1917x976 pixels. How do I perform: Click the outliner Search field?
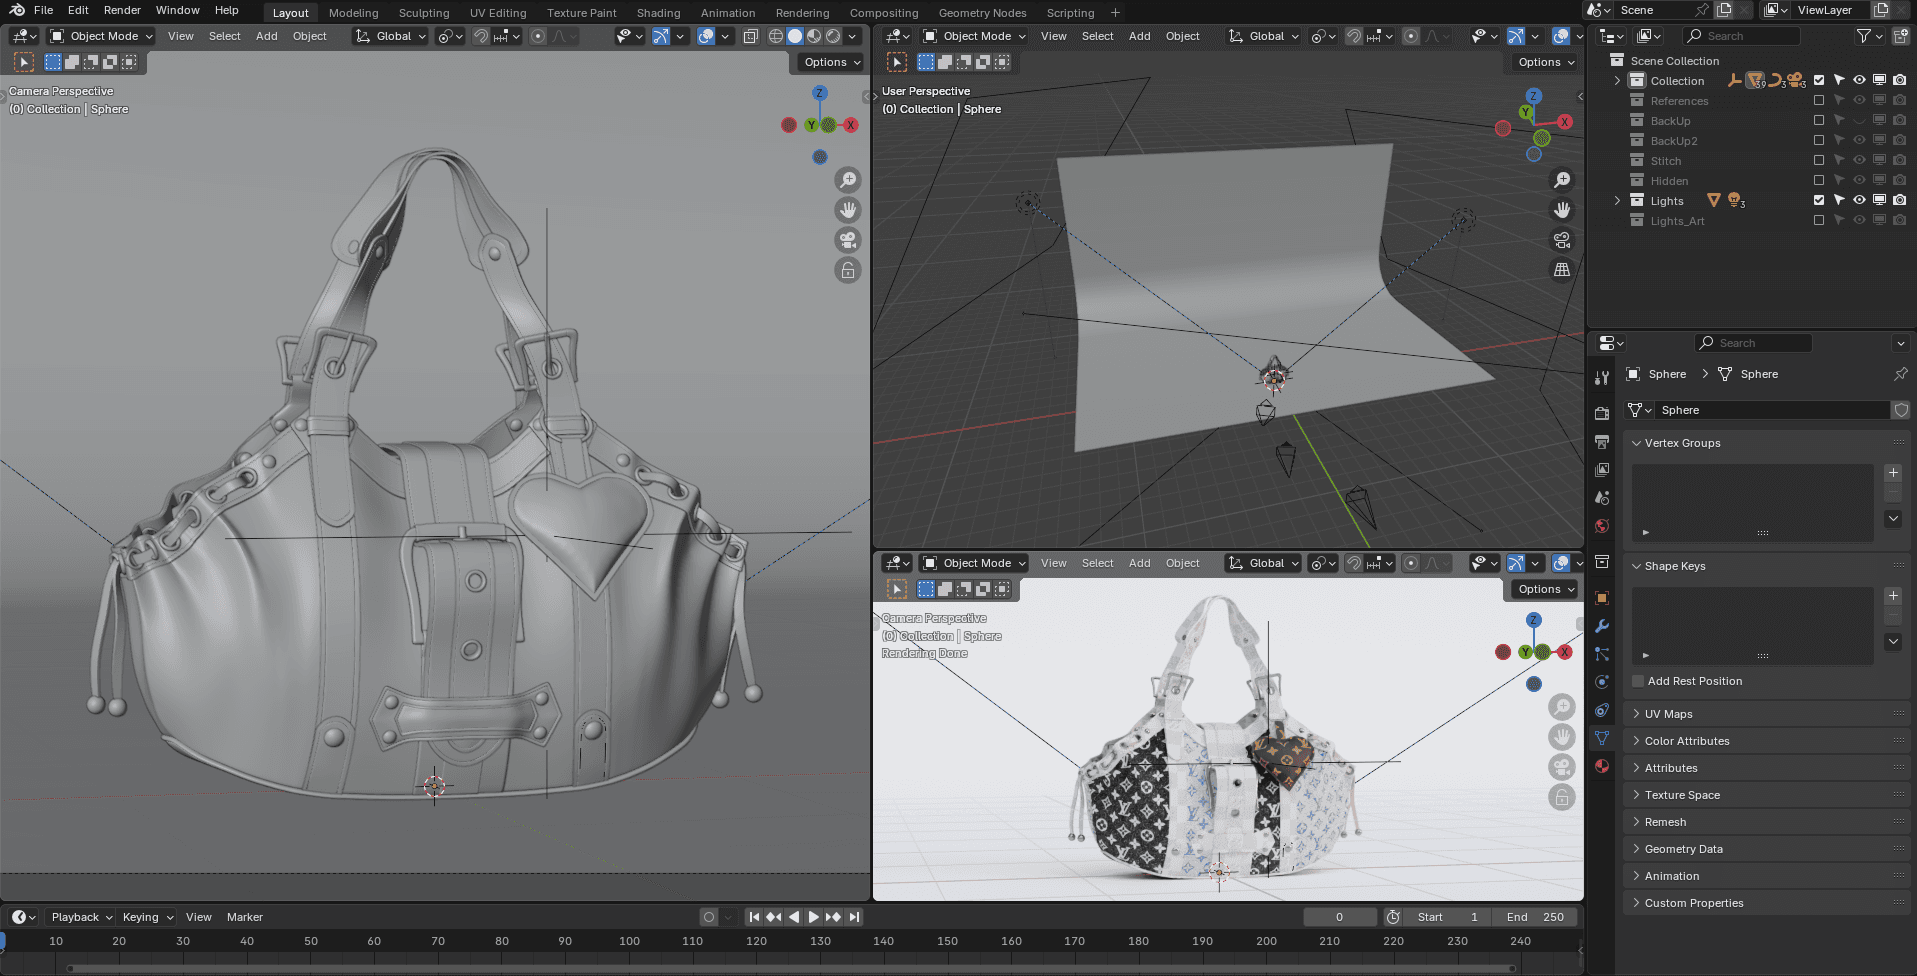(x=1741, y=36)
